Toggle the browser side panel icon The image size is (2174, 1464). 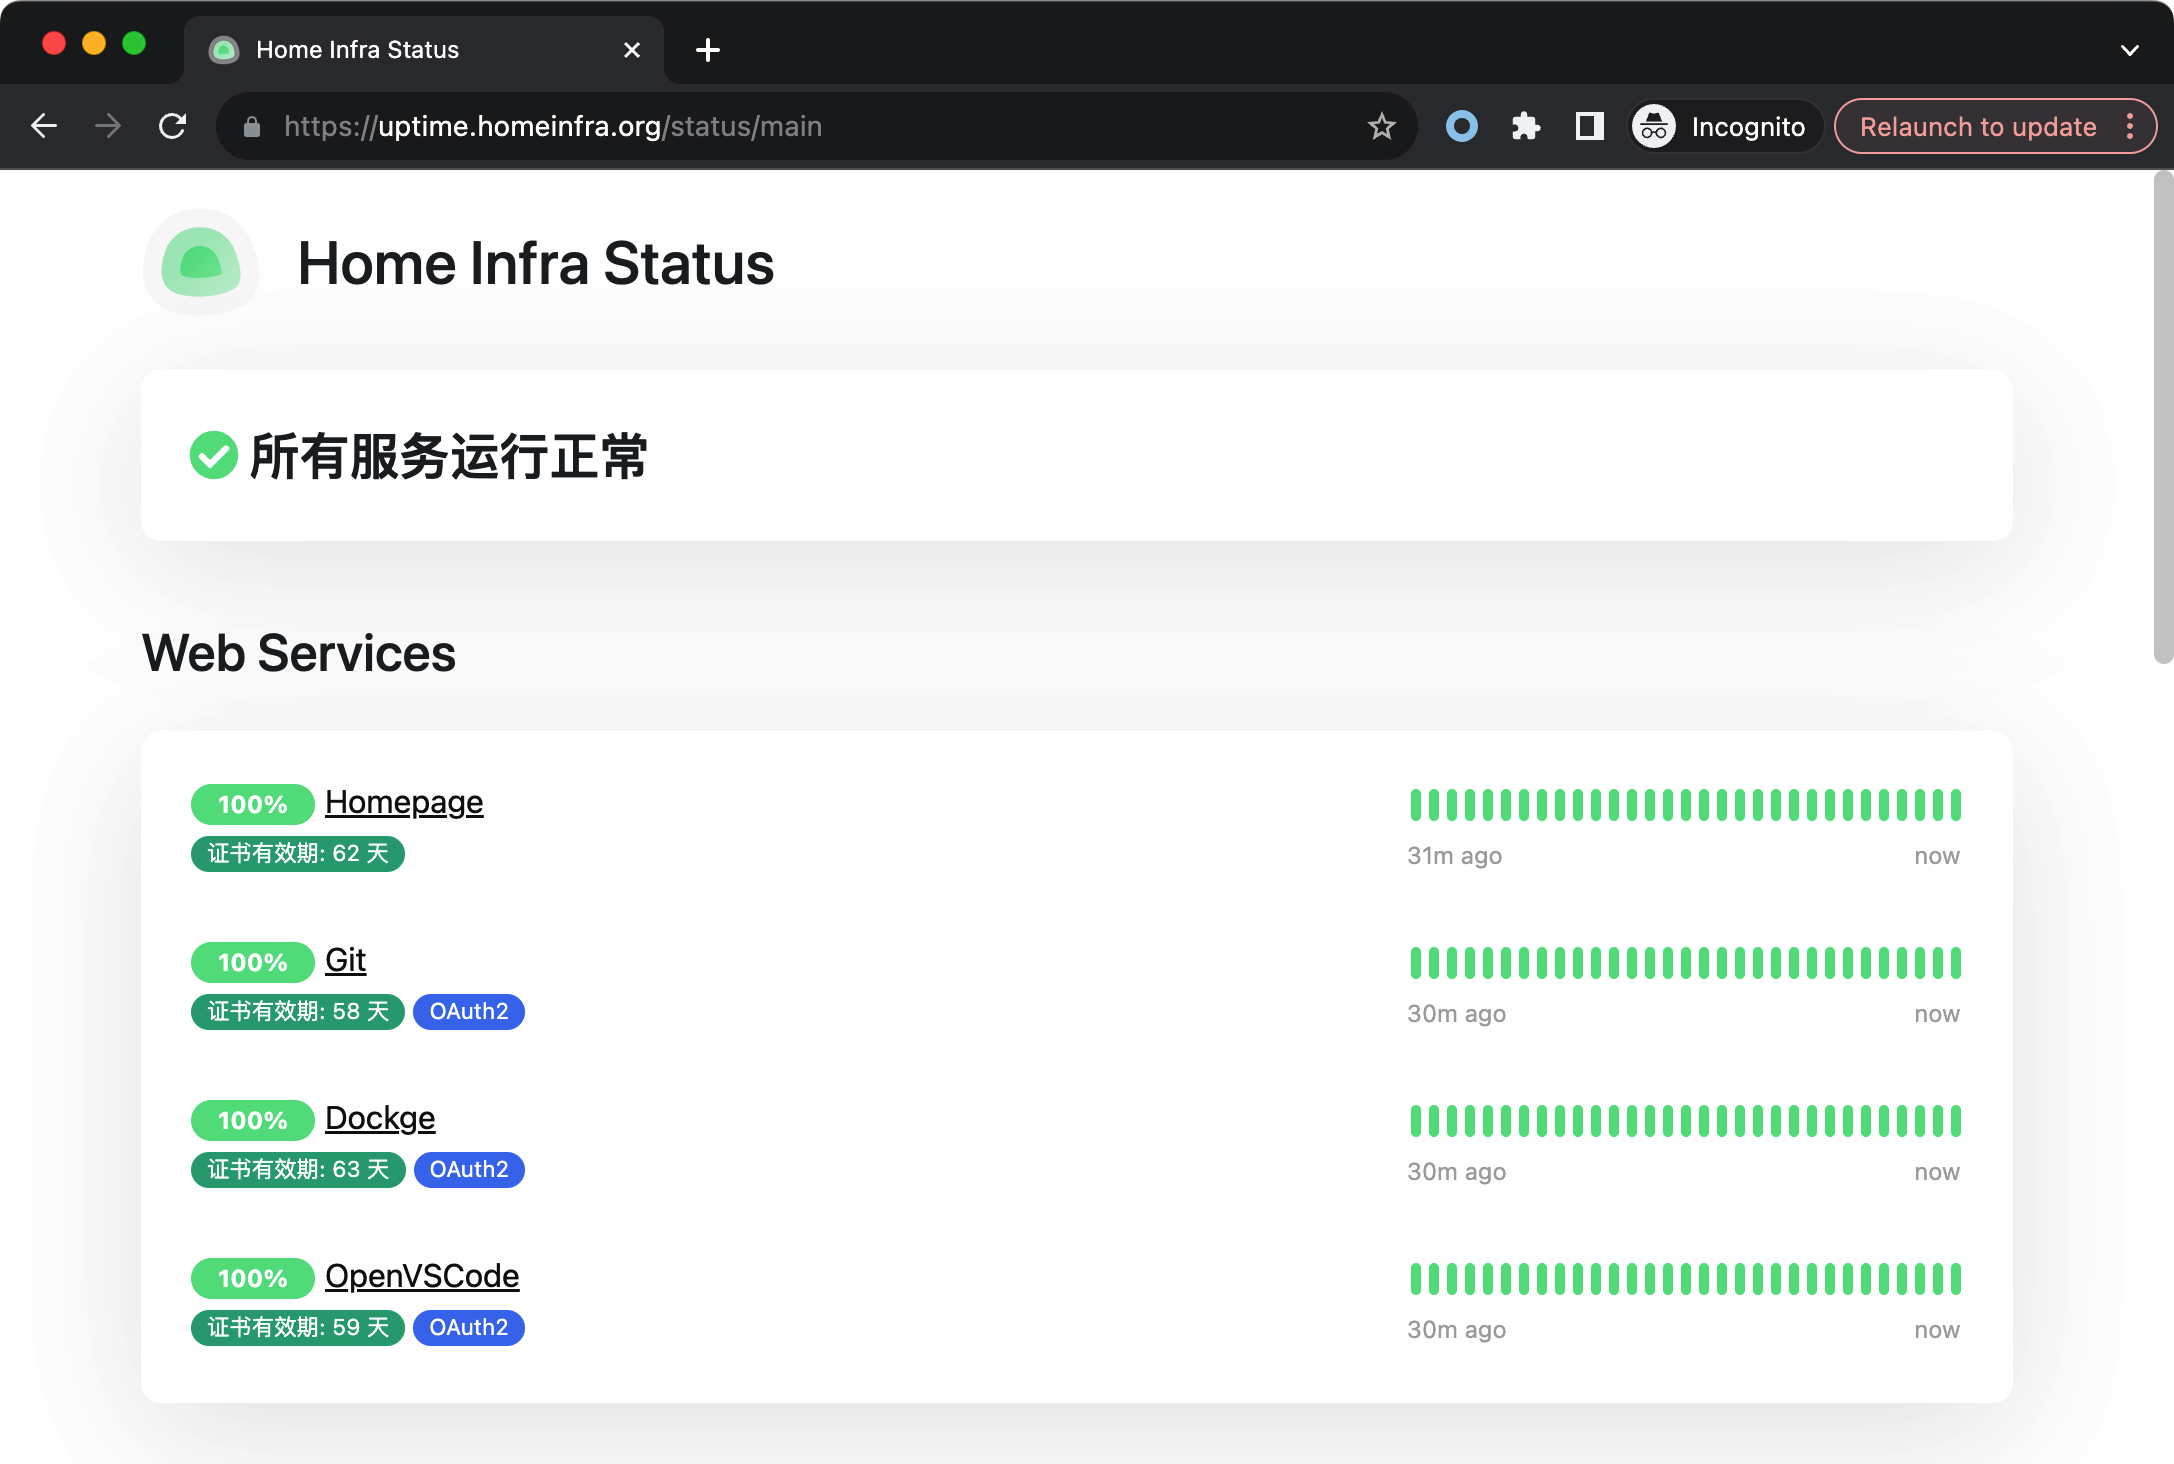[1589, 126]
